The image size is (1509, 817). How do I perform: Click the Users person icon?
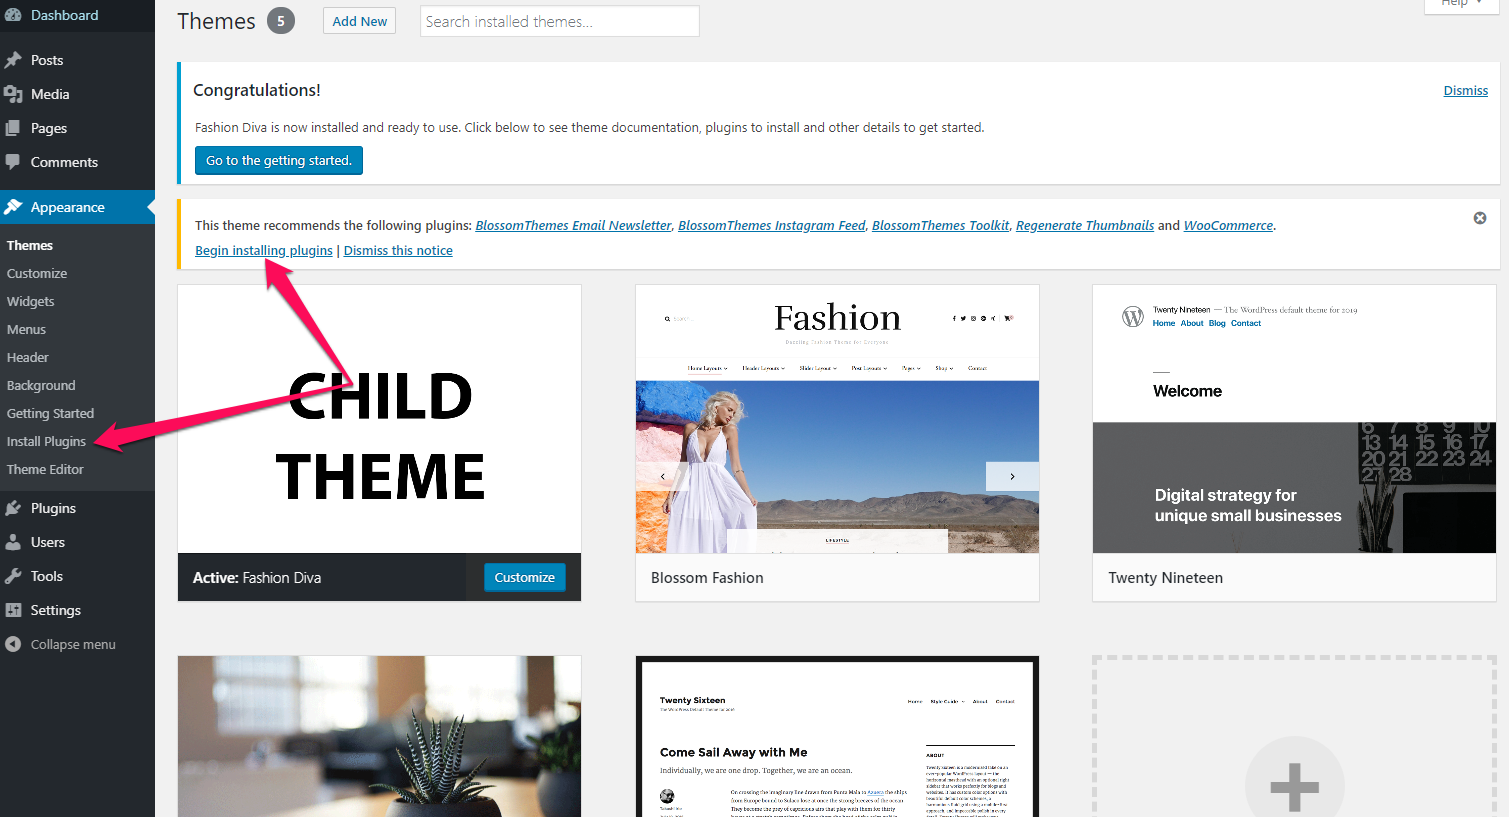coord(13,542)
